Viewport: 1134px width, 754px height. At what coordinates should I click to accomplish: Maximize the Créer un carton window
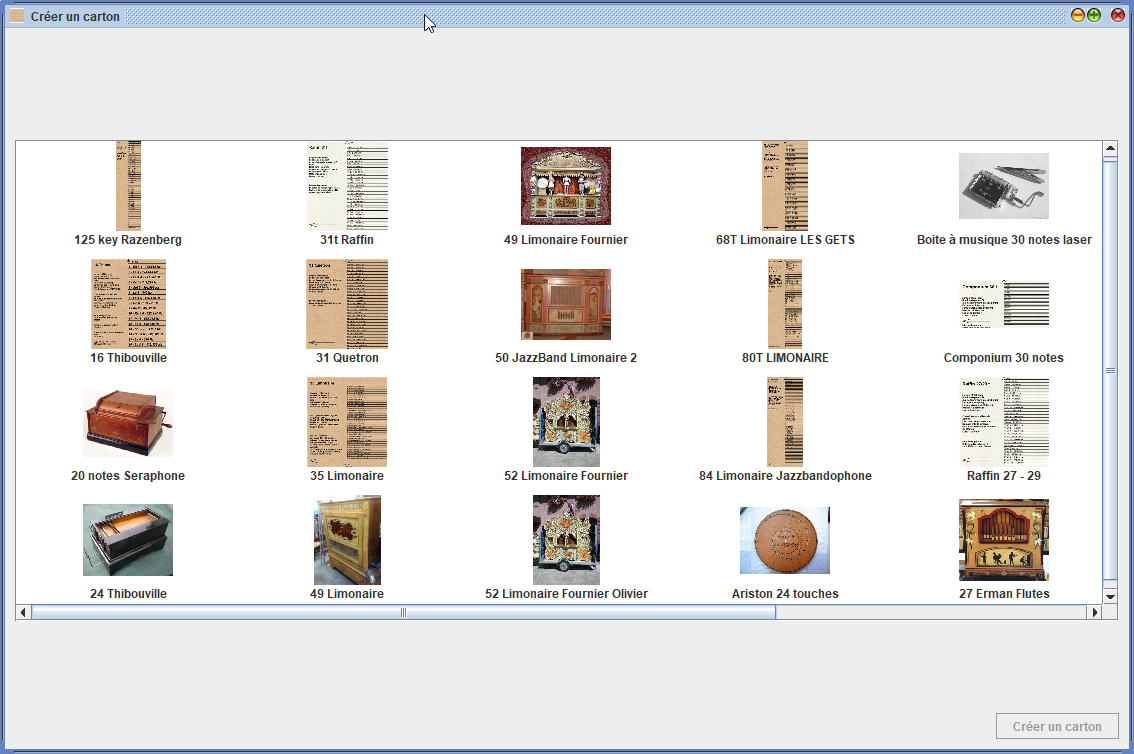[1094, 16]
